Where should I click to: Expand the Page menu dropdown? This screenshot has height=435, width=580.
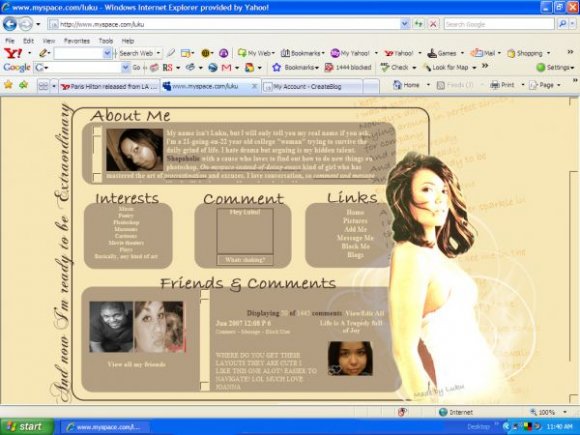coord(559,85)
